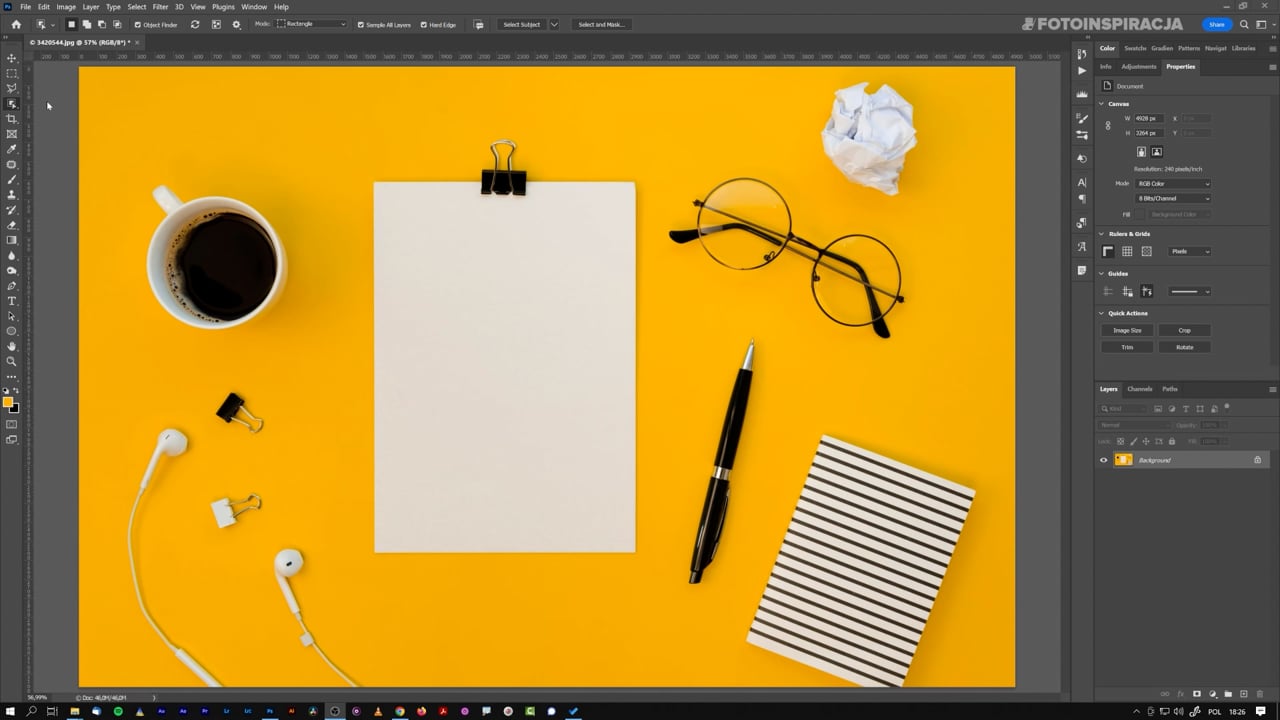Screen dimensions: 1280x720
Task: Select the Clone Stamp tool
Action: (12, 195)
